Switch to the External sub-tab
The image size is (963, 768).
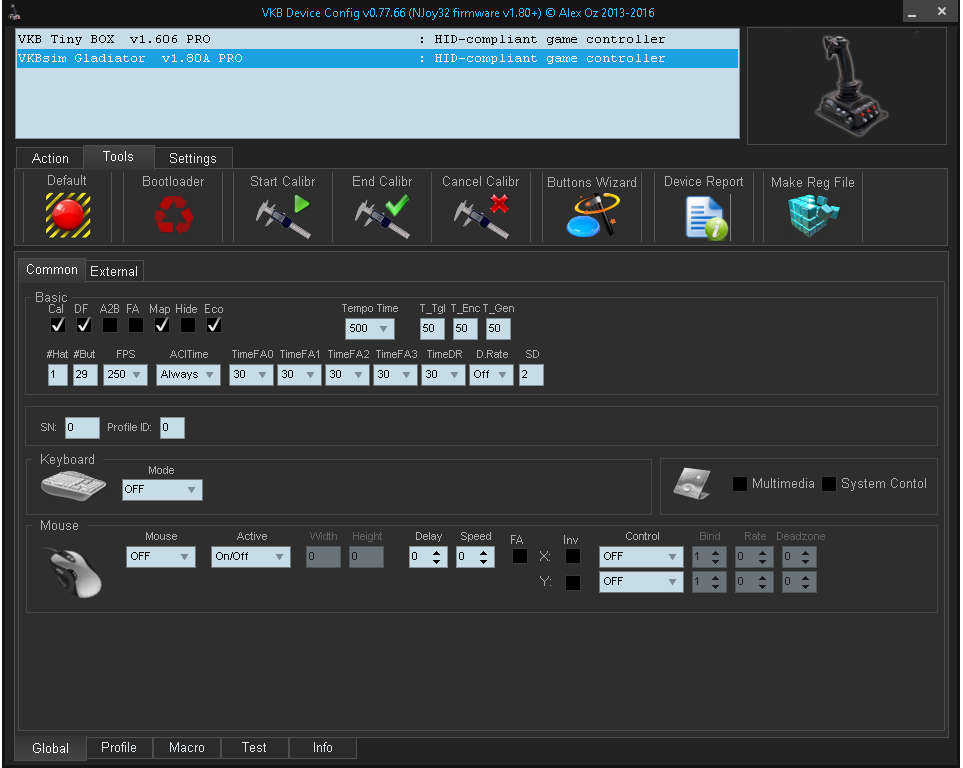pos(114,271)
